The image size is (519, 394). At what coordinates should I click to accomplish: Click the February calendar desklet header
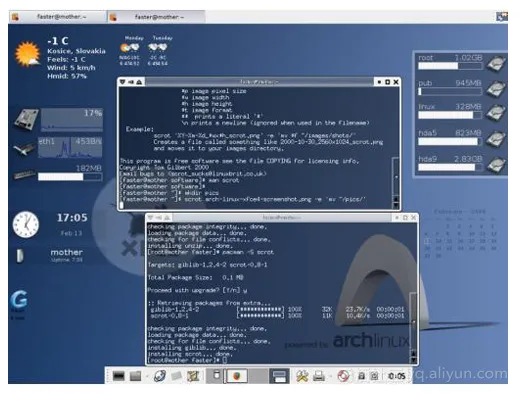(x=460, y=212)
